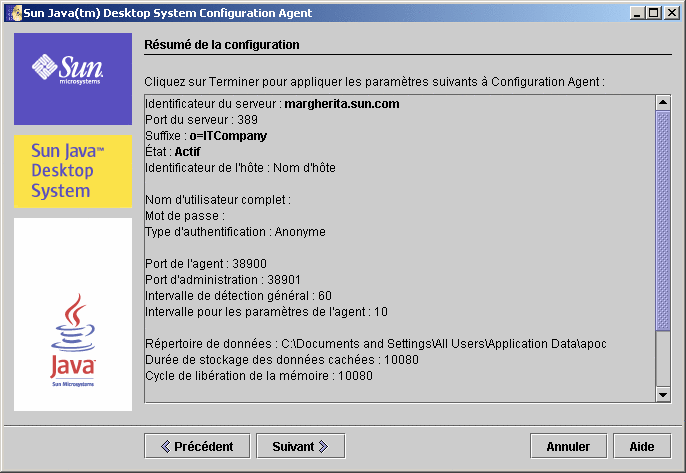Open help with the Aide button

[642, 446]
